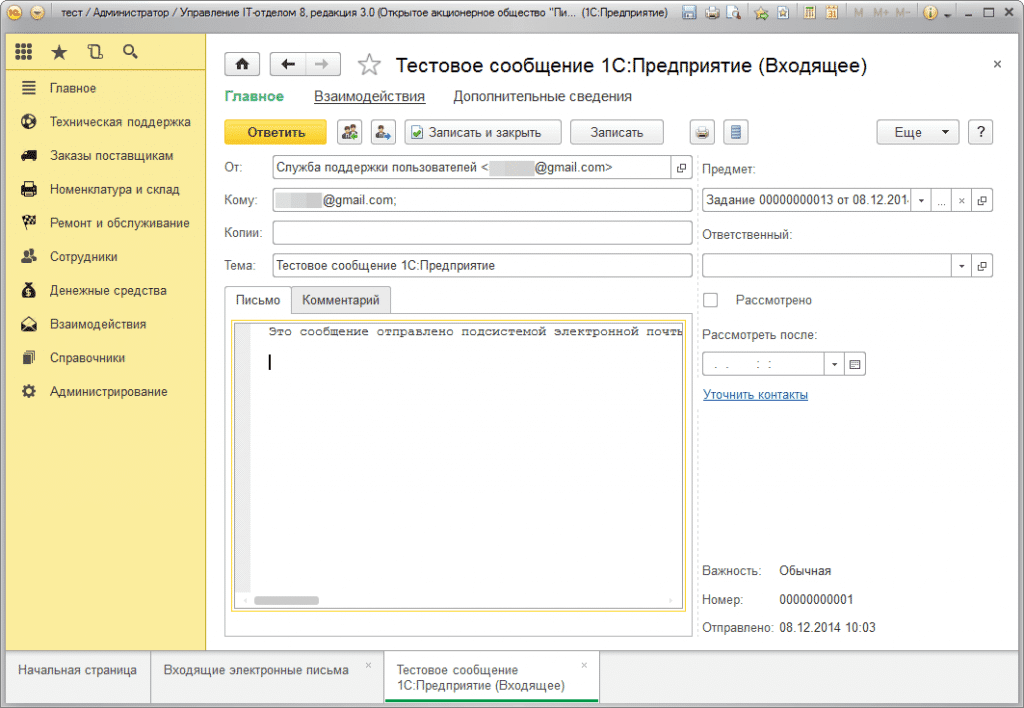Open the Еще dropdown menu

(918, 132)
